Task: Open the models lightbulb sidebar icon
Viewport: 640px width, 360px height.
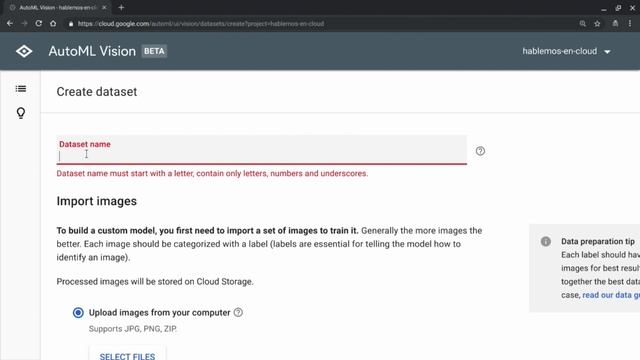Action: point(21,113)
